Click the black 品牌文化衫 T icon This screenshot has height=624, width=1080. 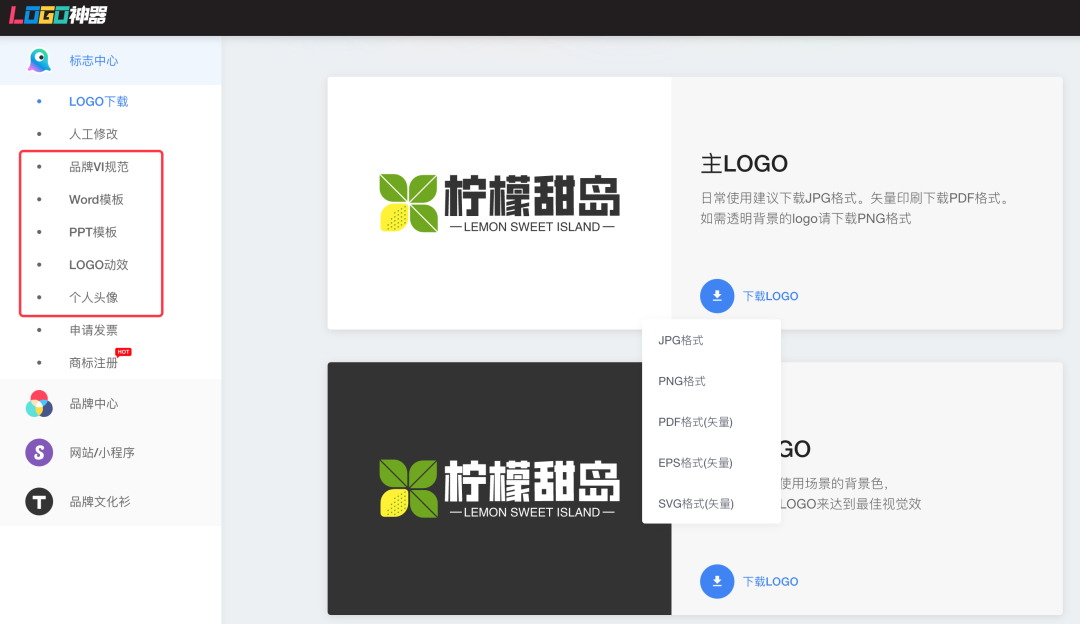[39, 502]
